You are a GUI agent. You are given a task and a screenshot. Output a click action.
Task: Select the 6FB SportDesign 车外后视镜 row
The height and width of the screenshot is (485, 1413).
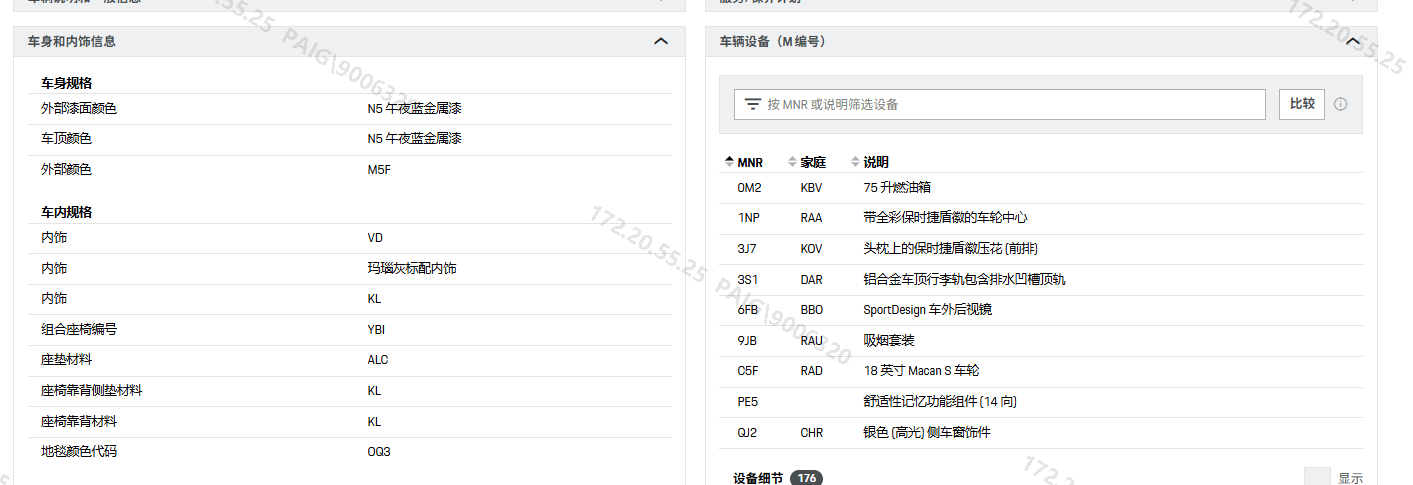click(1040, 310)
